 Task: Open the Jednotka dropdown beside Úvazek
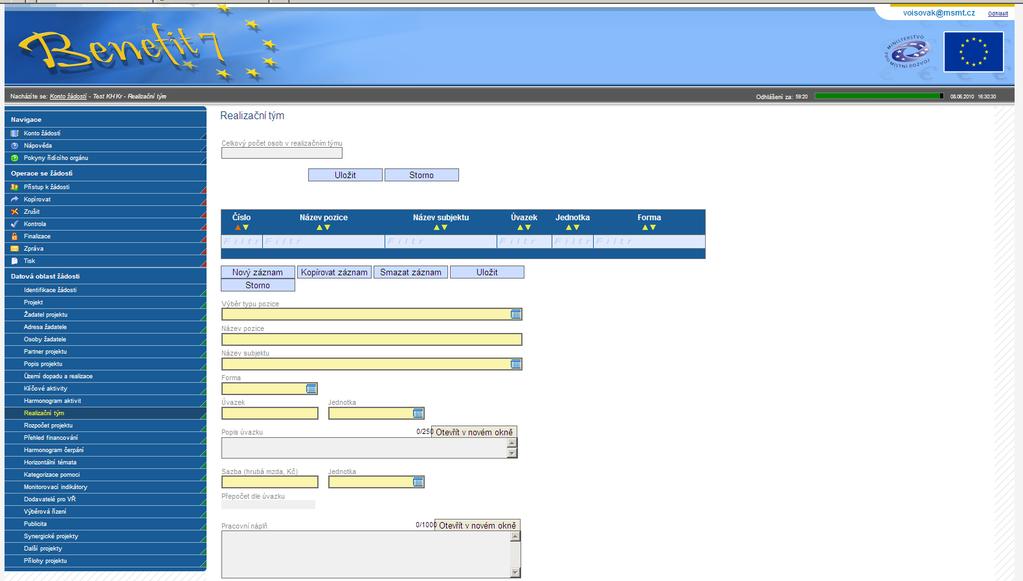[419, 413]
